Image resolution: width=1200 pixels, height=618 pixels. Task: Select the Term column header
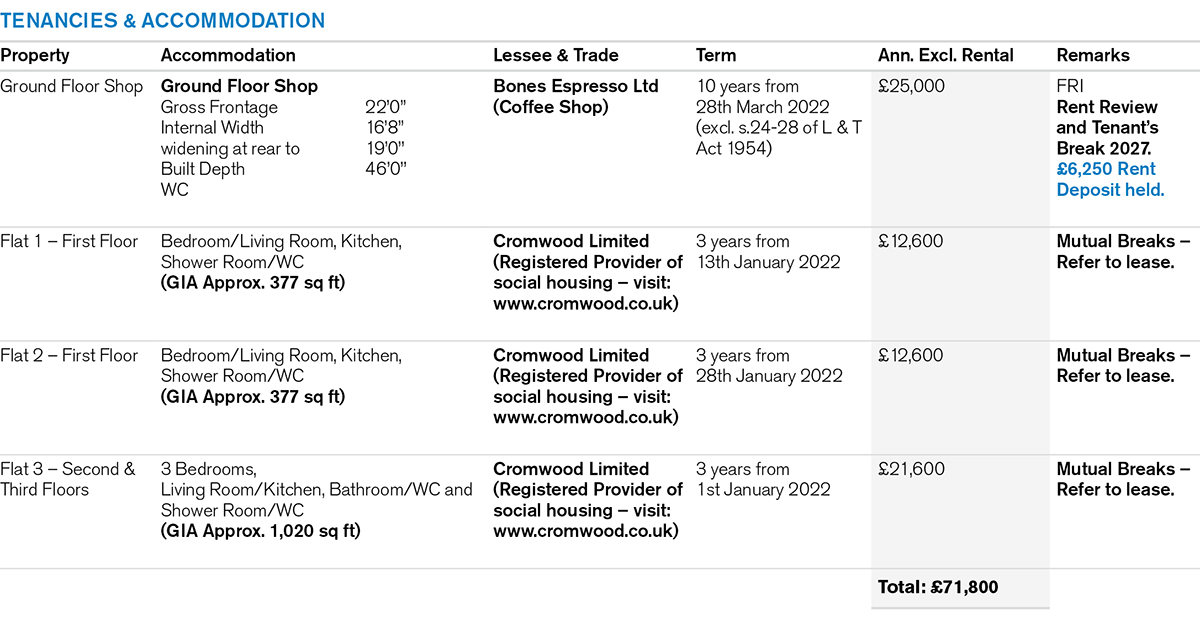(x=716, y=56)
